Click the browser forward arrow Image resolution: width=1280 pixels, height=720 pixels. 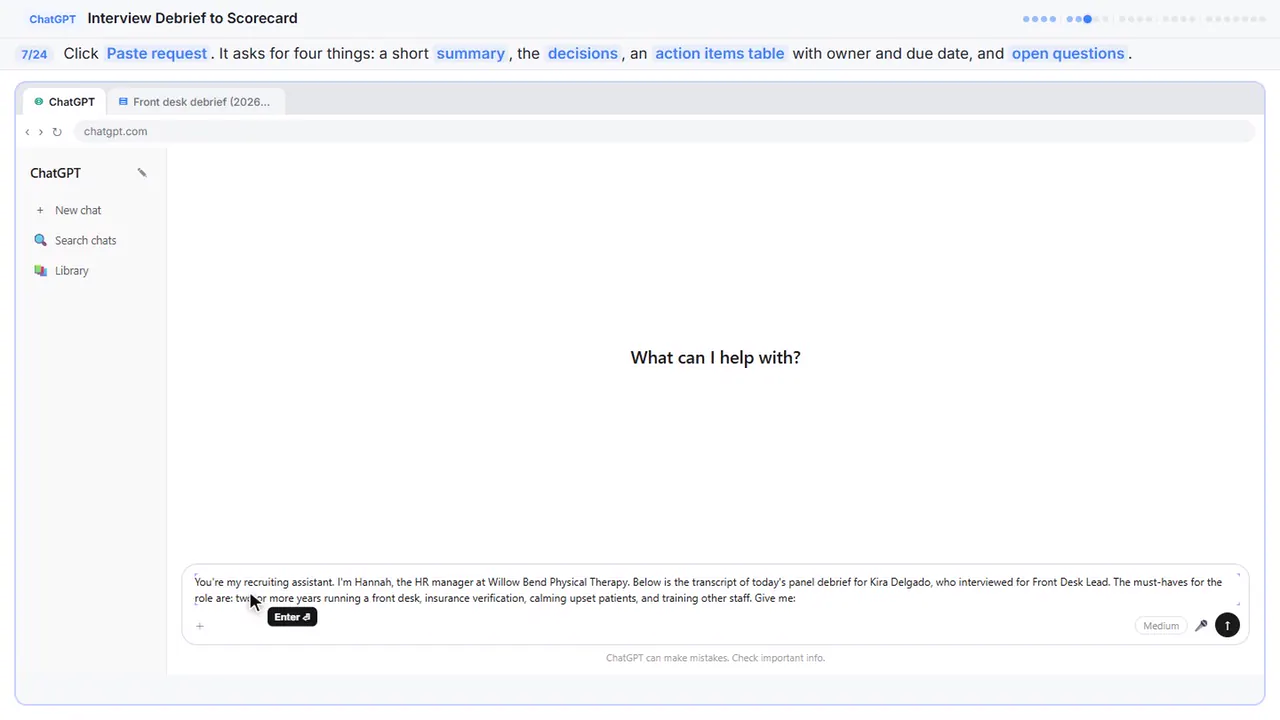coord(41,131)
